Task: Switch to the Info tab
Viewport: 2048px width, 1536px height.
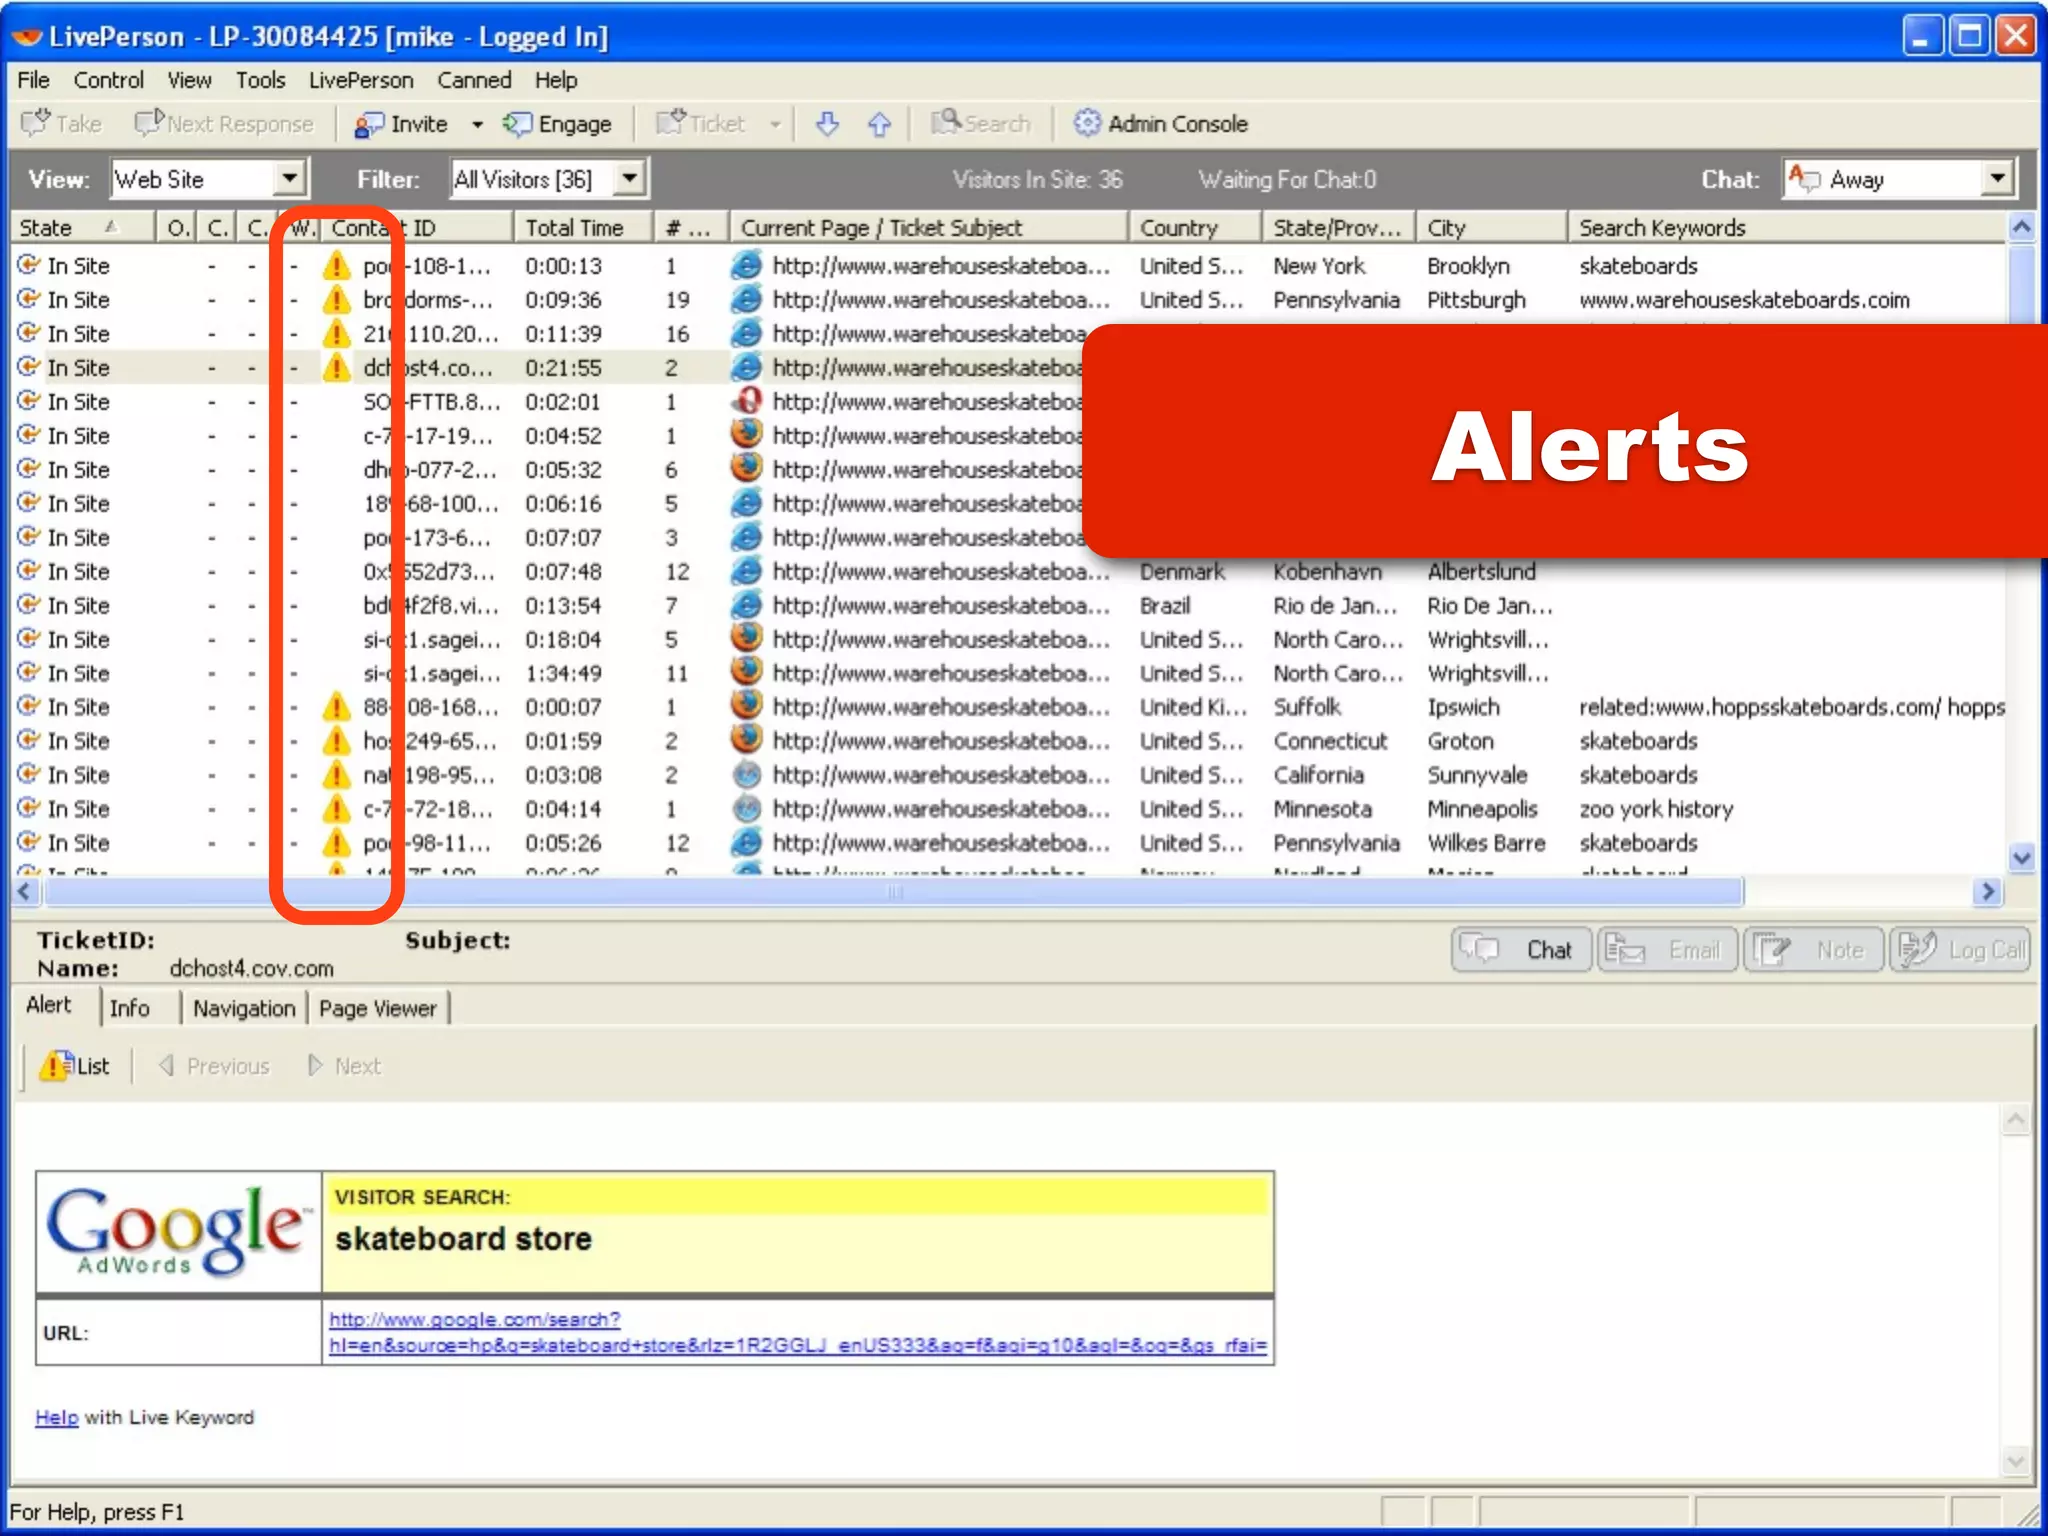Action: tap(130, 1008)
